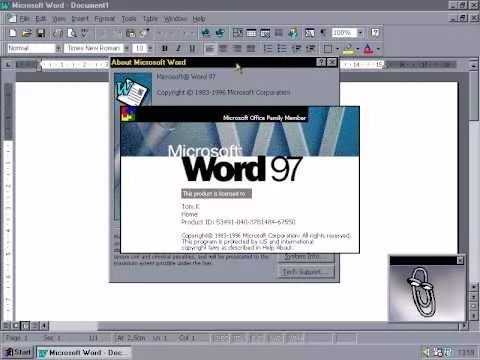
Task: Open the File menu
Action: 25,19
